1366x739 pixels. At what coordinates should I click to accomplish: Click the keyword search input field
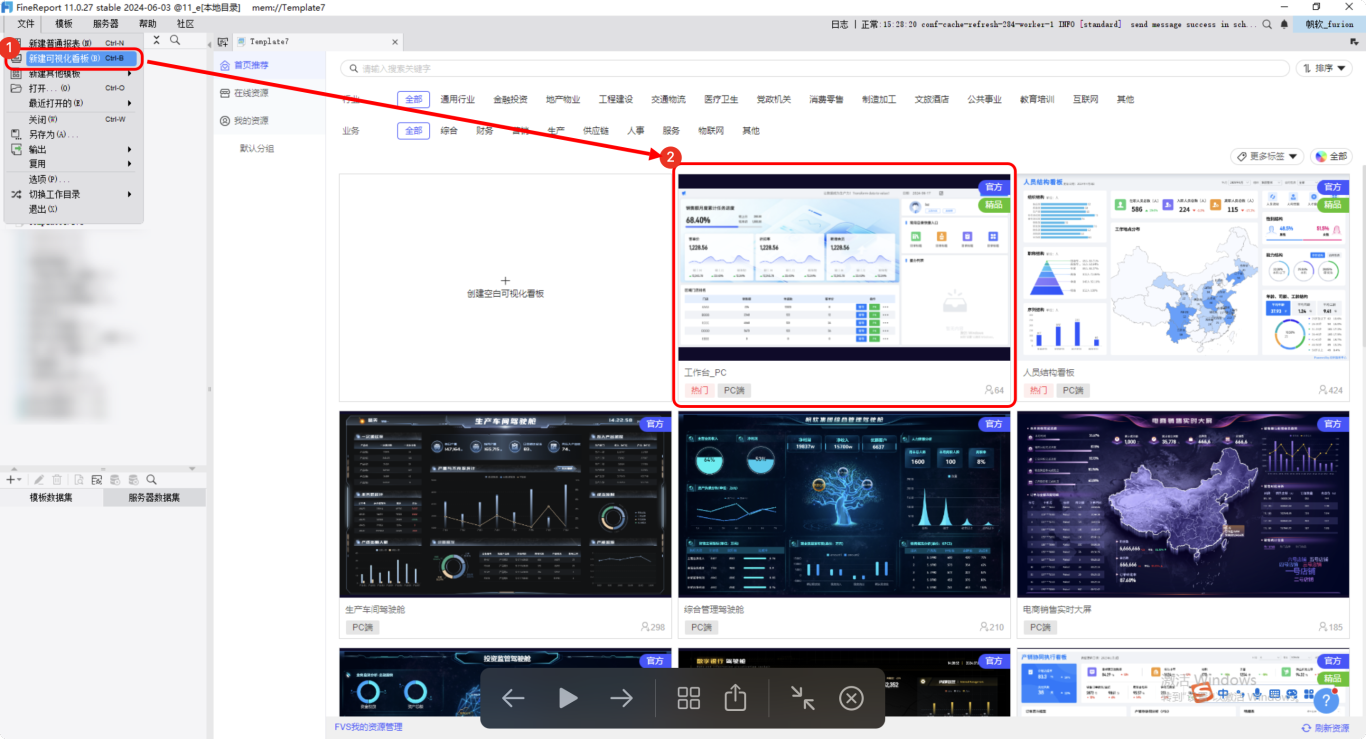[815, 68]
